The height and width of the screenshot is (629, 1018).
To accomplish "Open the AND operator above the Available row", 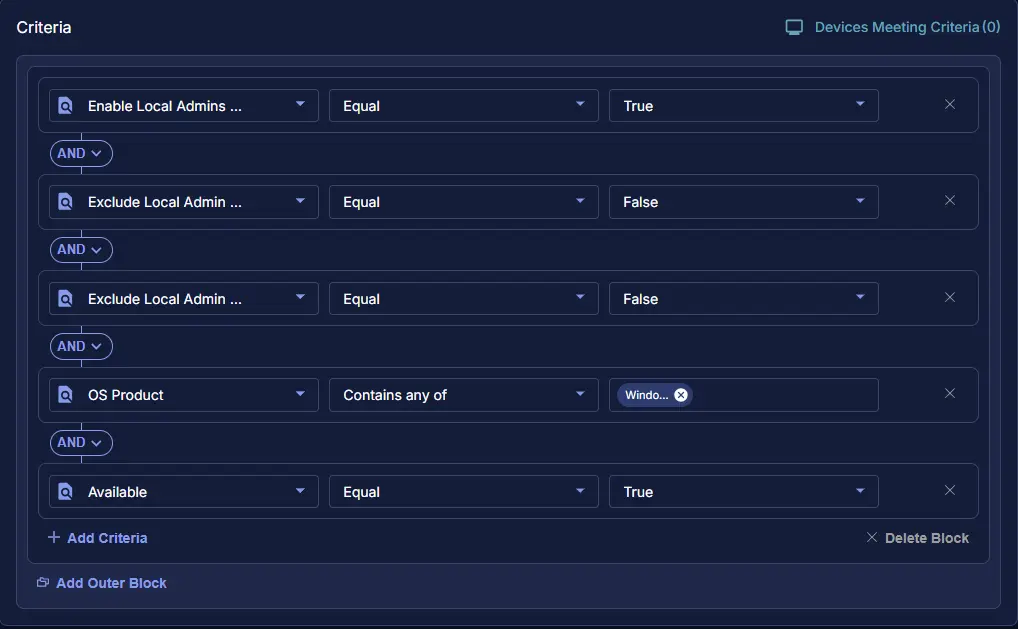I will [x=81, y=443].
